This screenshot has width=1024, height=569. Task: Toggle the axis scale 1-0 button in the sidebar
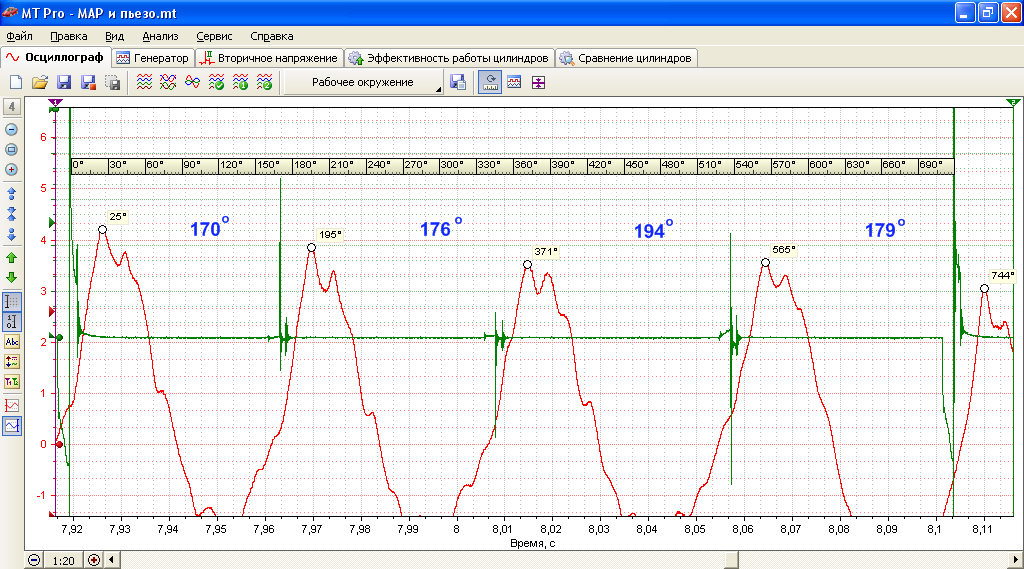click(x=12, y=321)
